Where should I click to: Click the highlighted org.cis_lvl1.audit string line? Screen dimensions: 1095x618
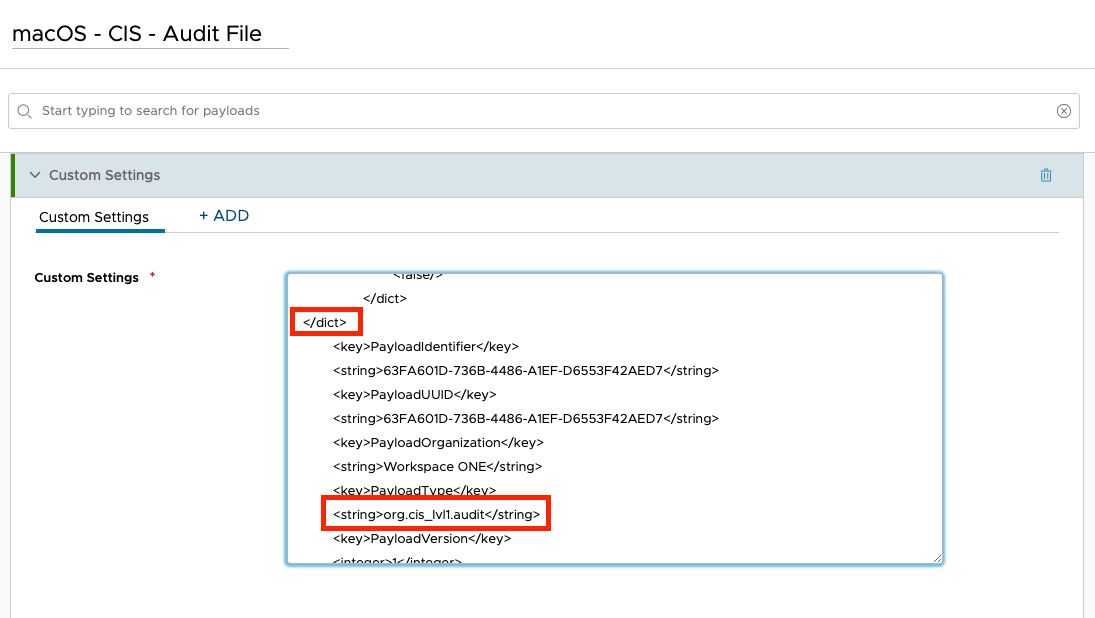point(436,513)
